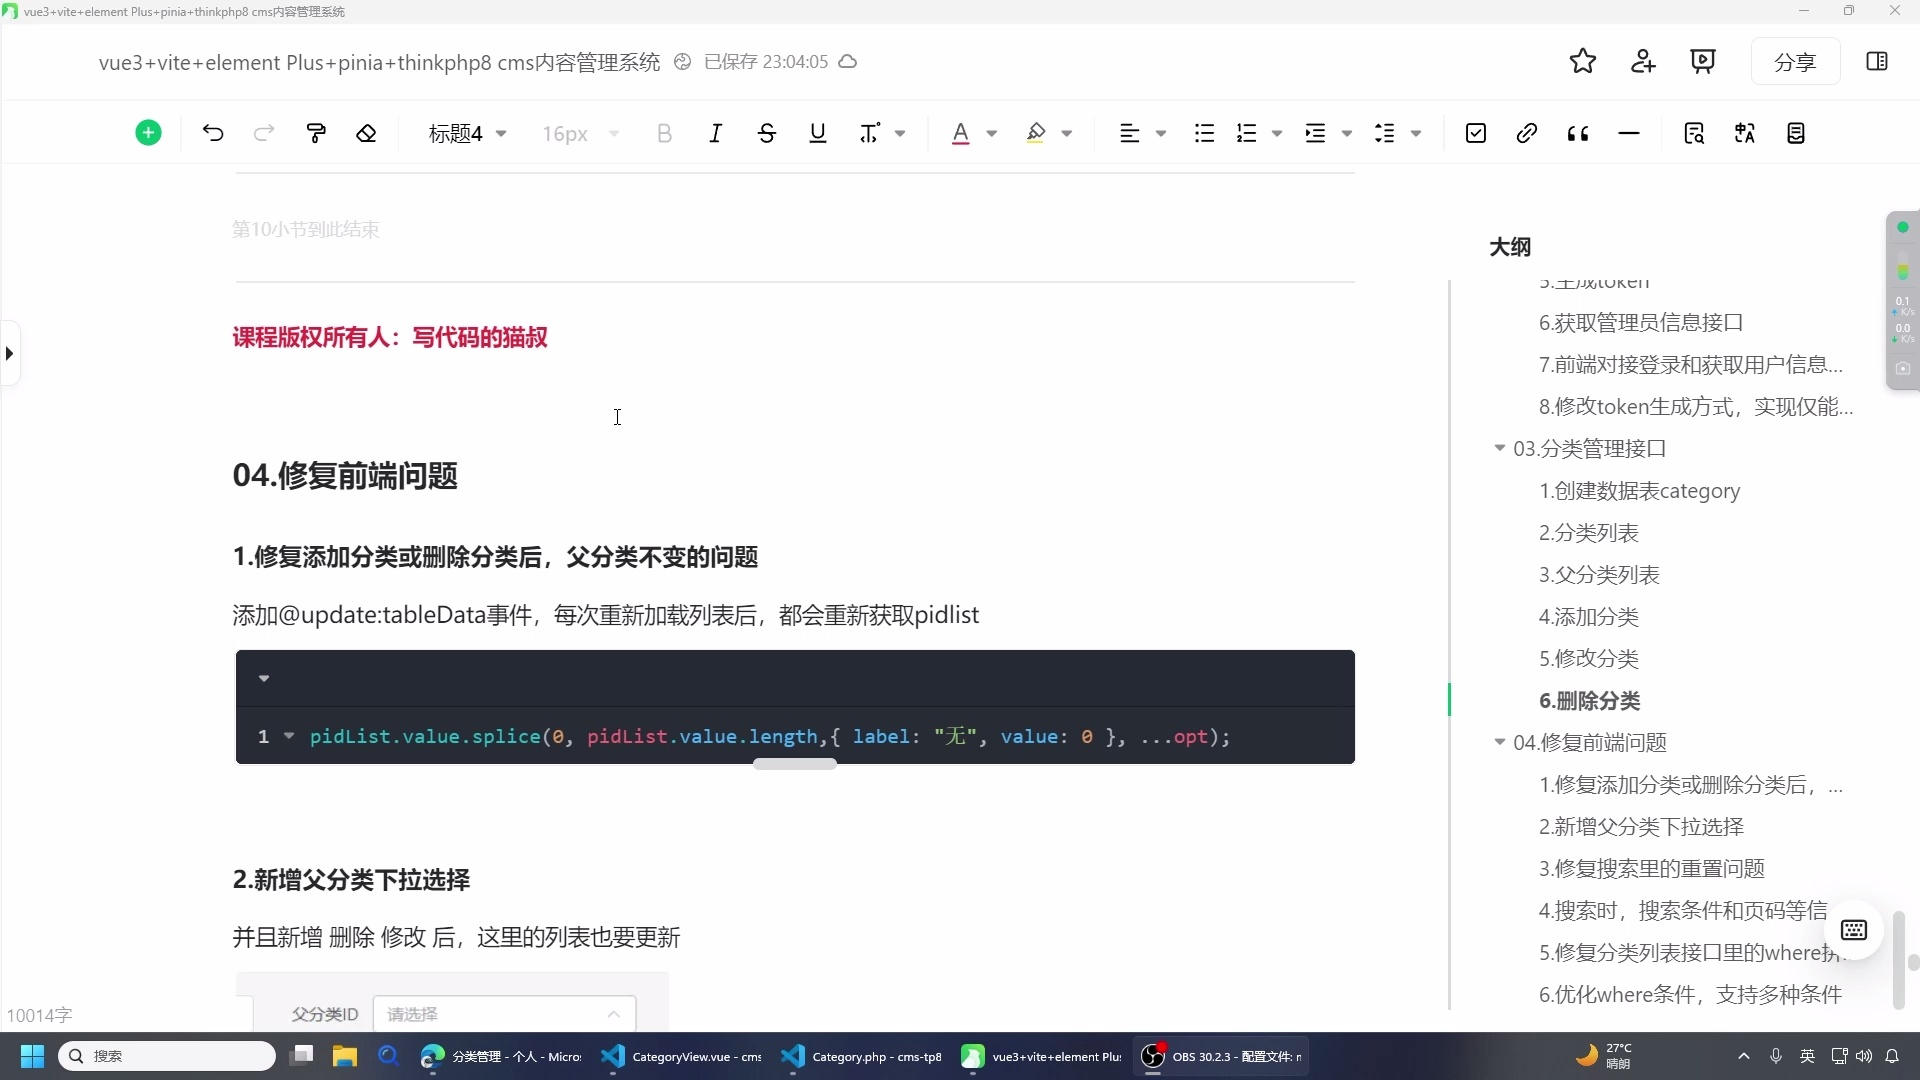The width and height of the screenshot is (1920, 1080).
Task: Clear formatting with the eraser icon
Action: 366,133
